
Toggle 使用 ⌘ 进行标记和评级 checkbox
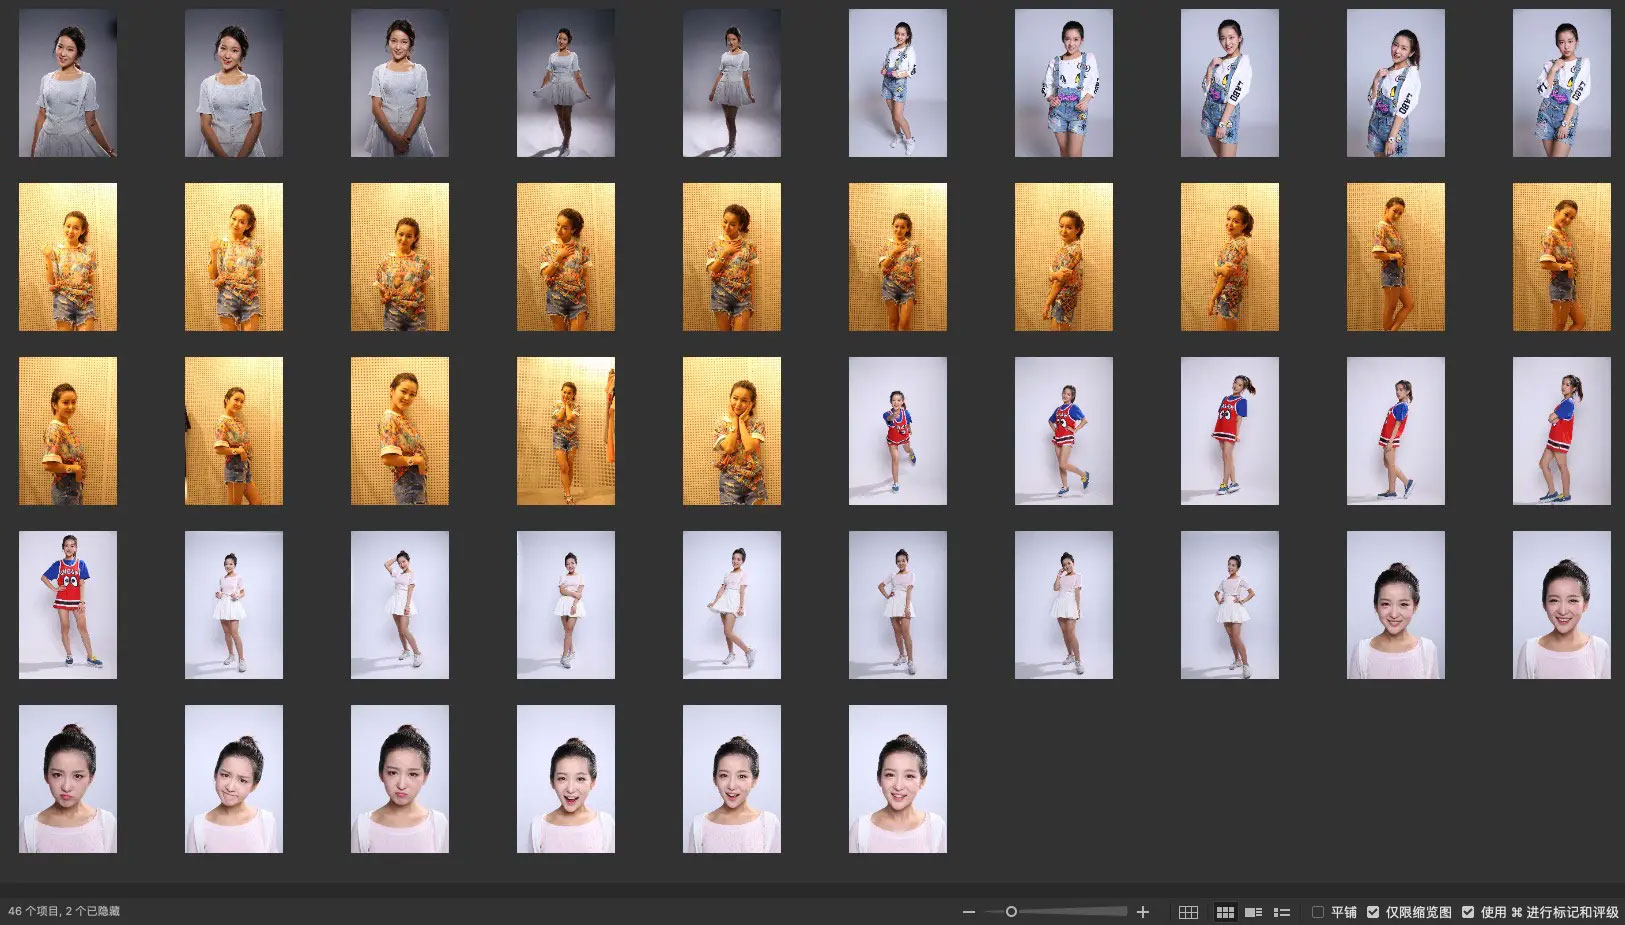(1468, 912)
